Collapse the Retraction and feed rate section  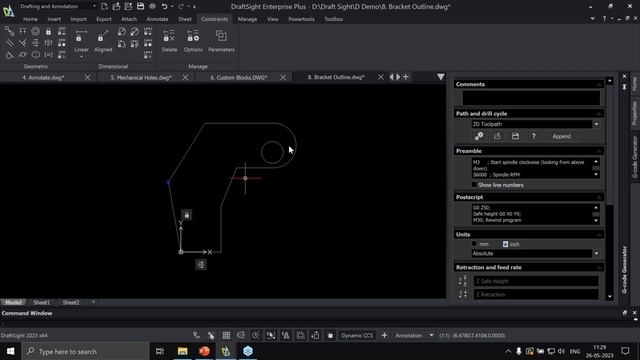click(x=599, y=267)
